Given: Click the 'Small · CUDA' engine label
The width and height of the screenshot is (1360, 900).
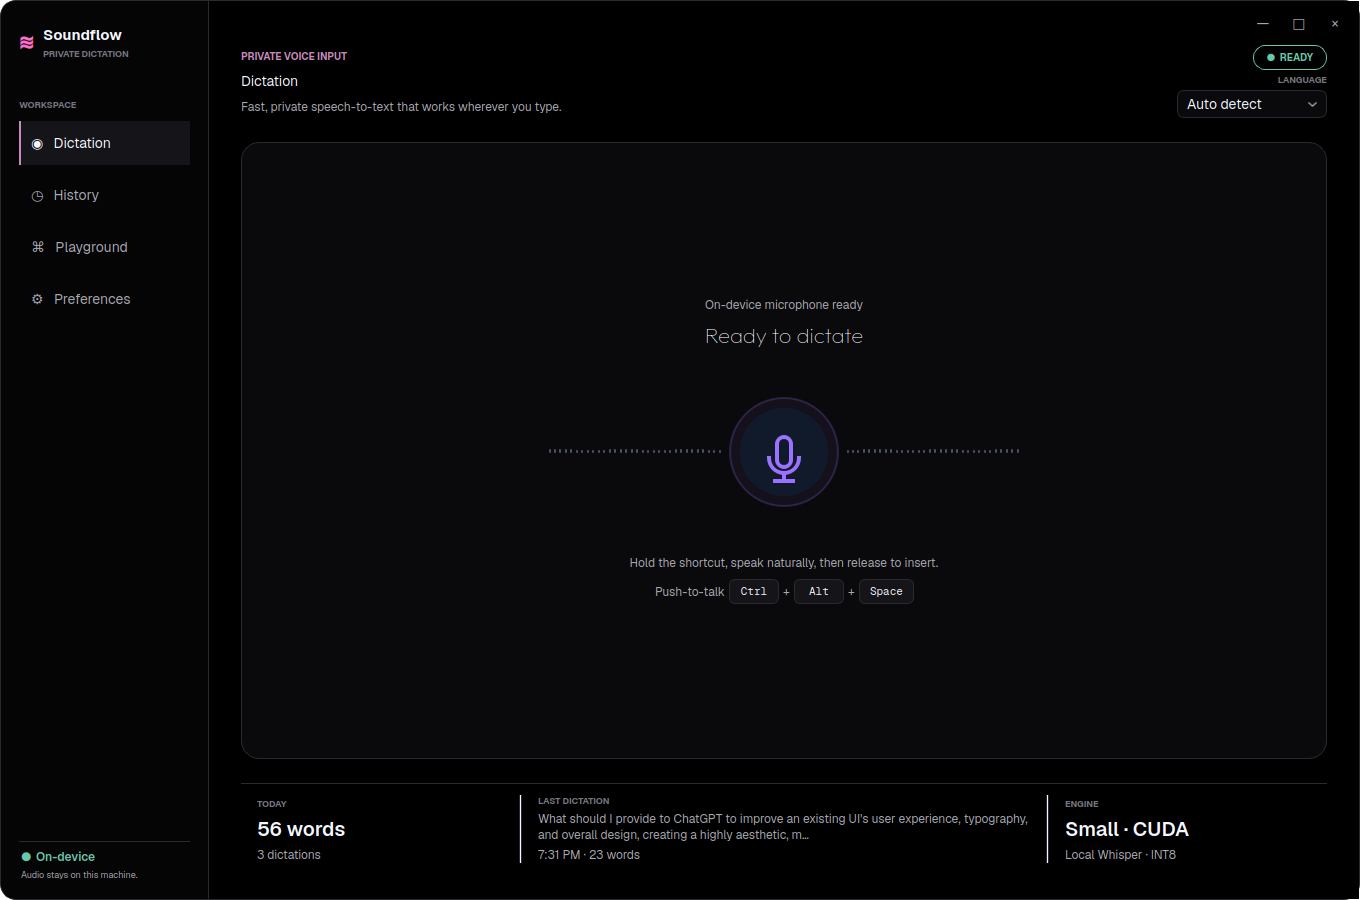Looking at the screenshot, I should click(1127, 829).
